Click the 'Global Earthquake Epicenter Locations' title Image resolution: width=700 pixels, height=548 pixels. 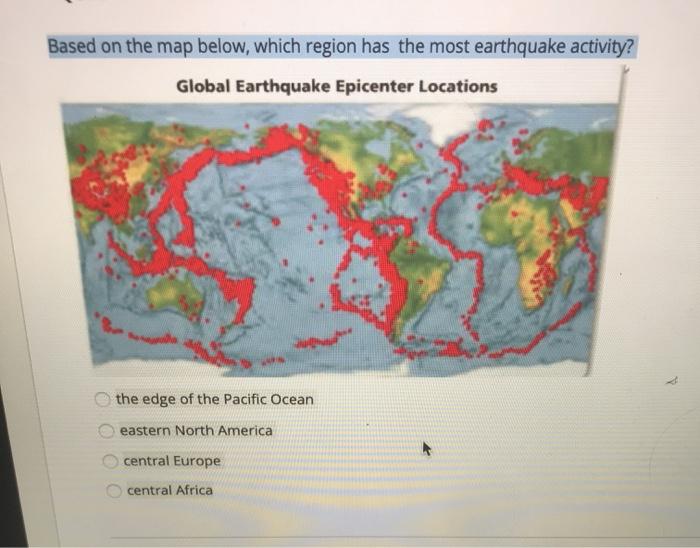(337, 86)
